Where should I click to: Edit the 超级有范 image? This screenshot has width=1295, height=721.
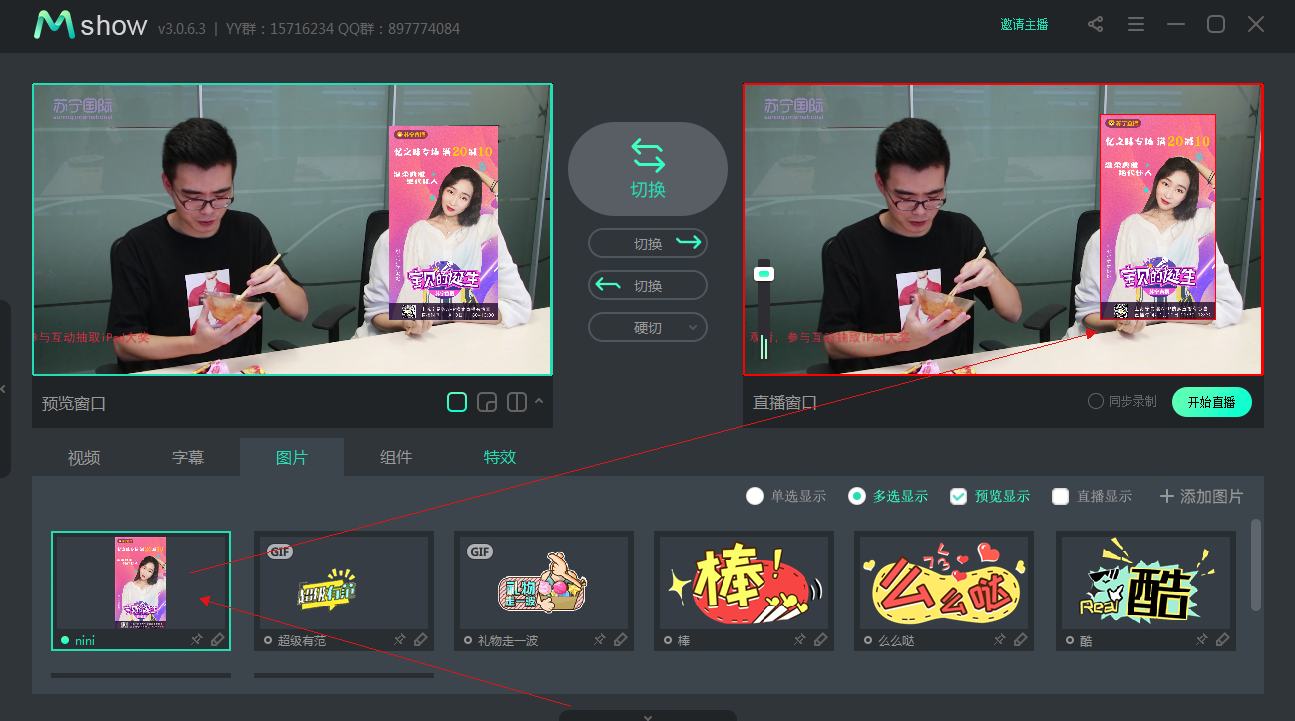point(420,640)
